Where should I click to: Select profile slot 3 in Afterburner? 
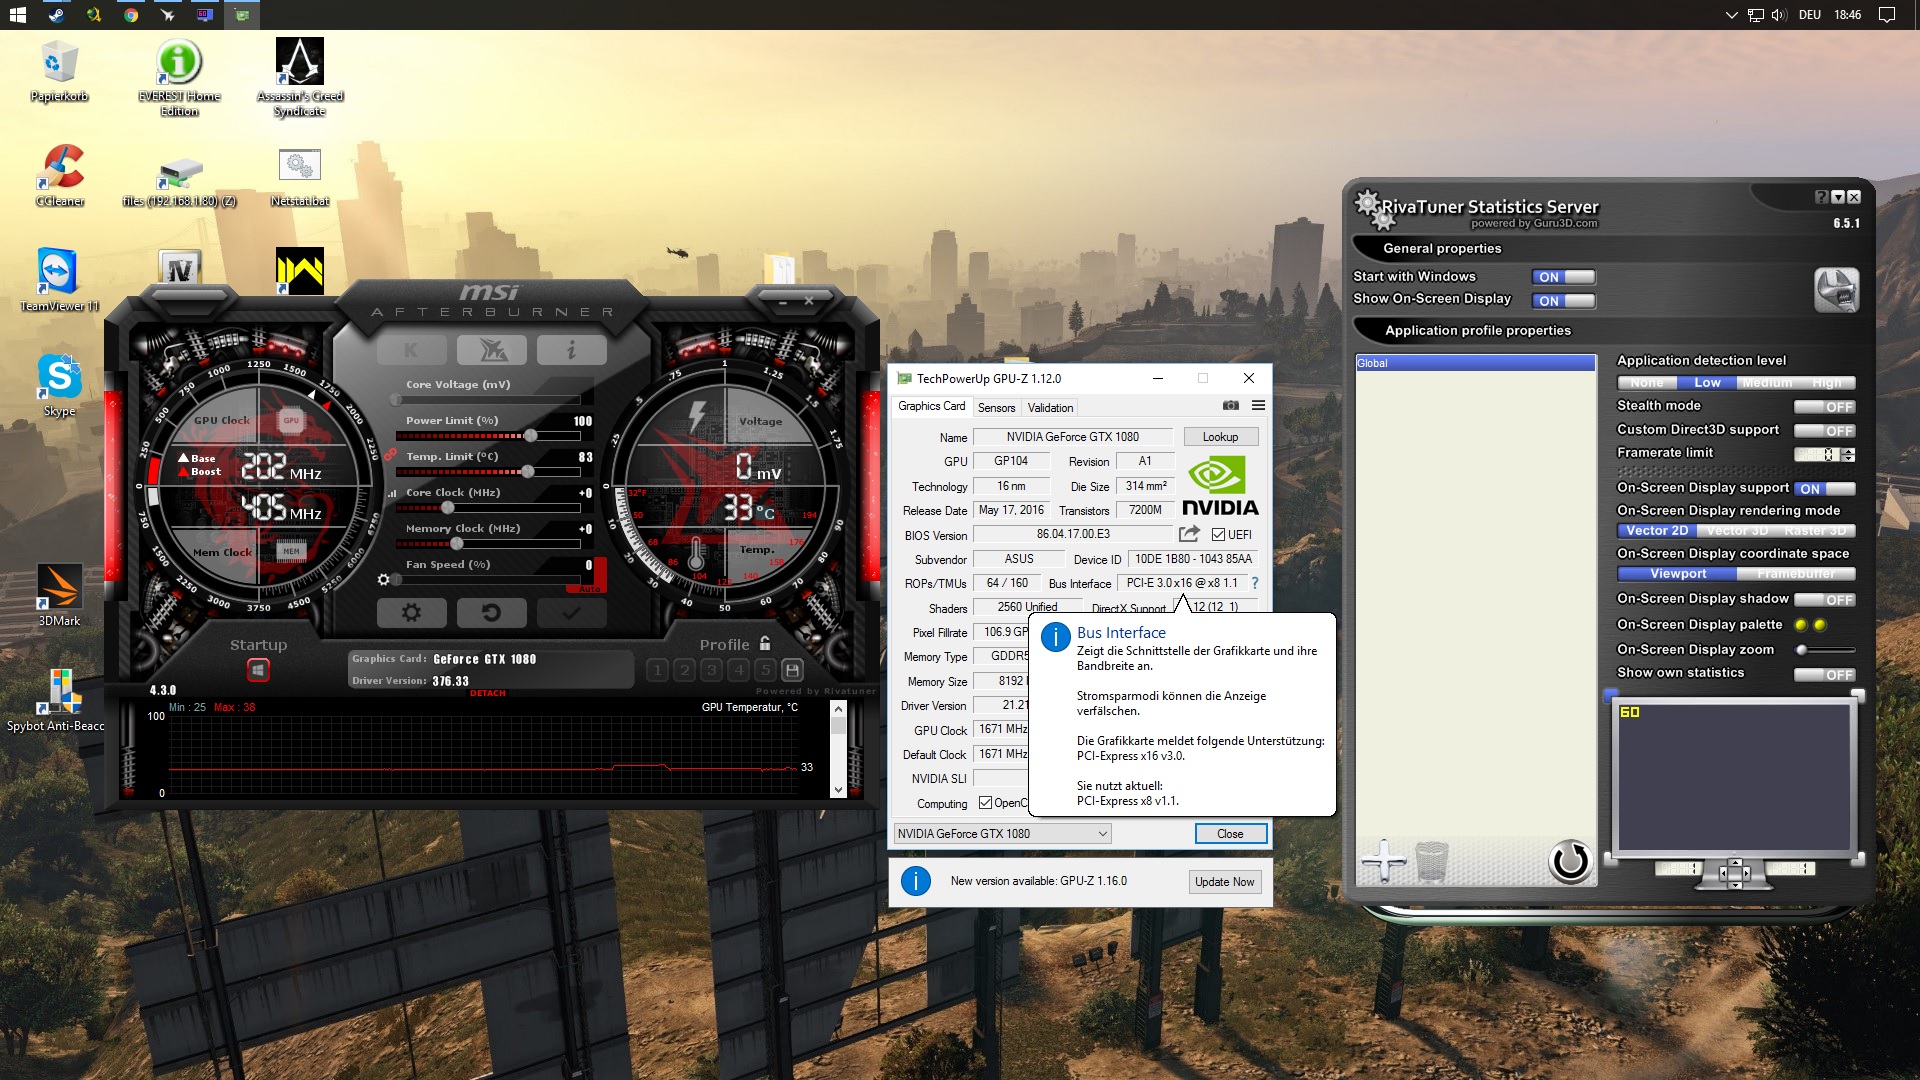tap(711, 670)
